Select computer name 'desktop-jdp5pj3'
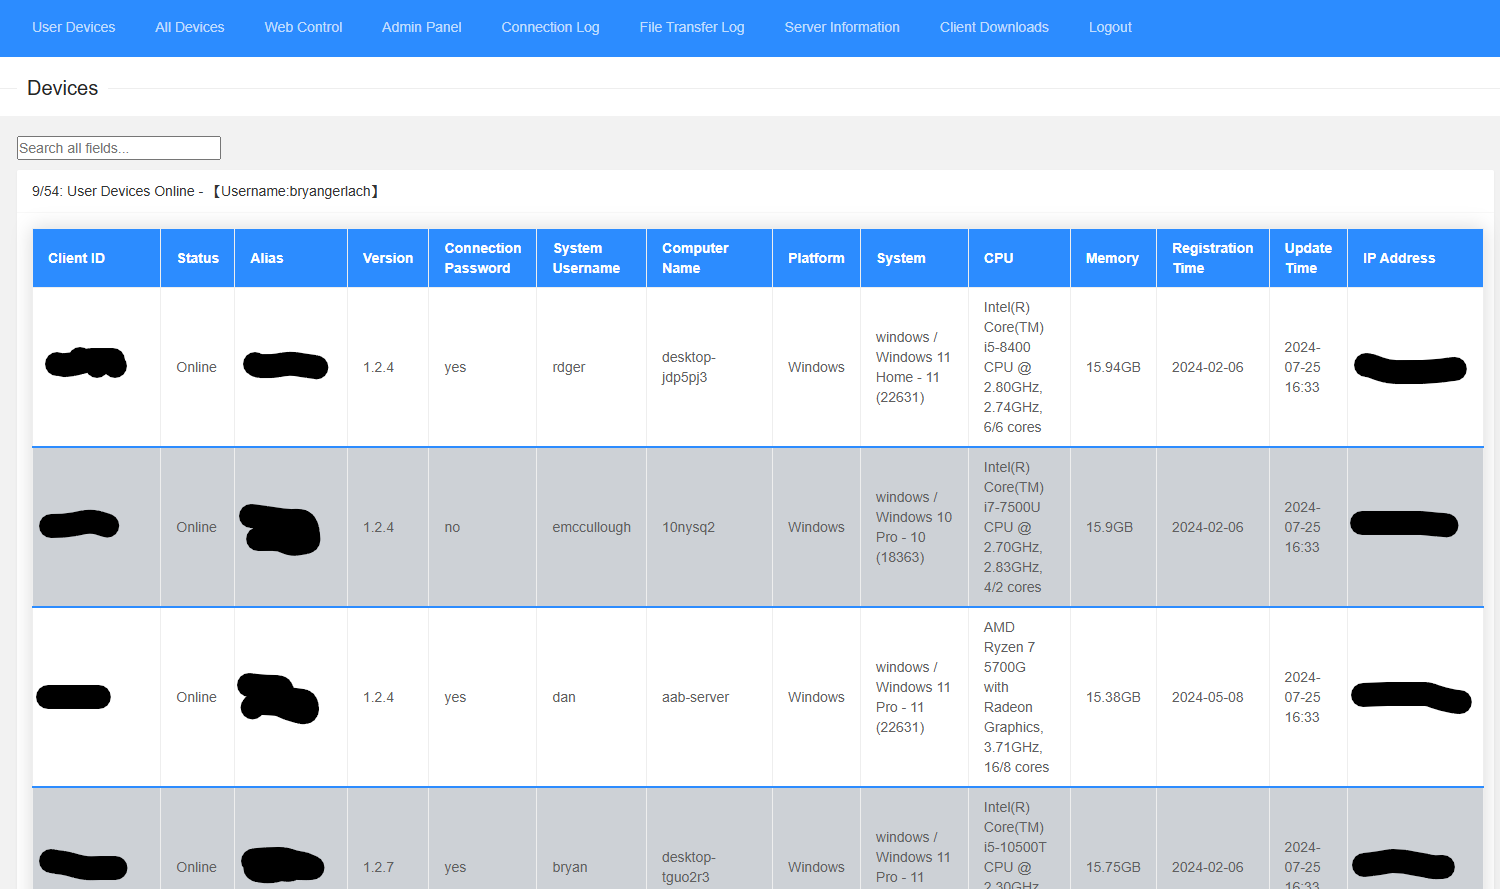 (689, 367)
